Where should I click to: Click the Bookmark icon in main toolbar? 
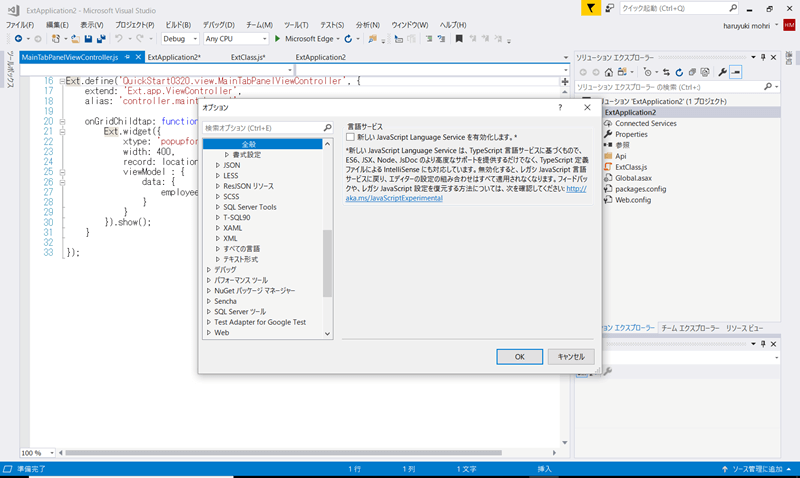click(x=459, y=39)
